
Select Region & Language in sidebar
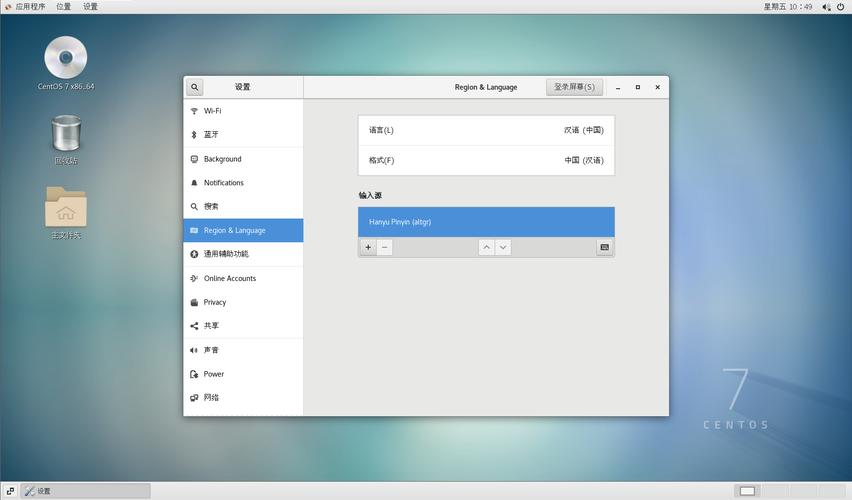(x=243, y=230)
